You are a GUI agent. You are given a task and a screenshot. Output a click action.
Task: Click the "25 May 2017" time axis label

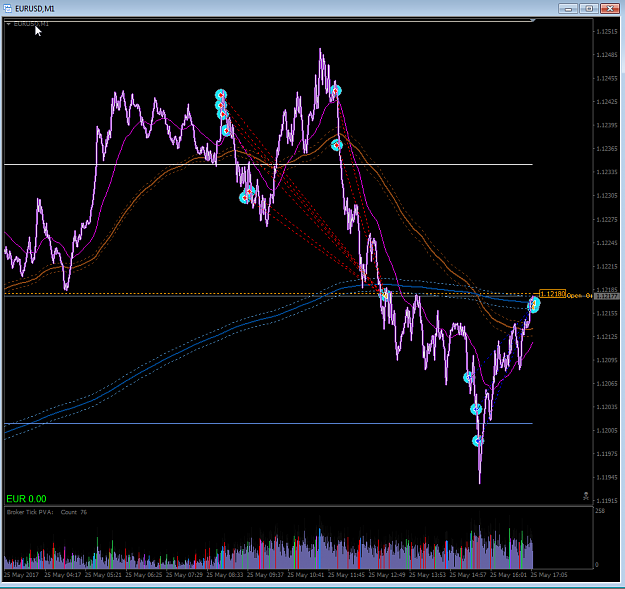click(x=21, y=575)
